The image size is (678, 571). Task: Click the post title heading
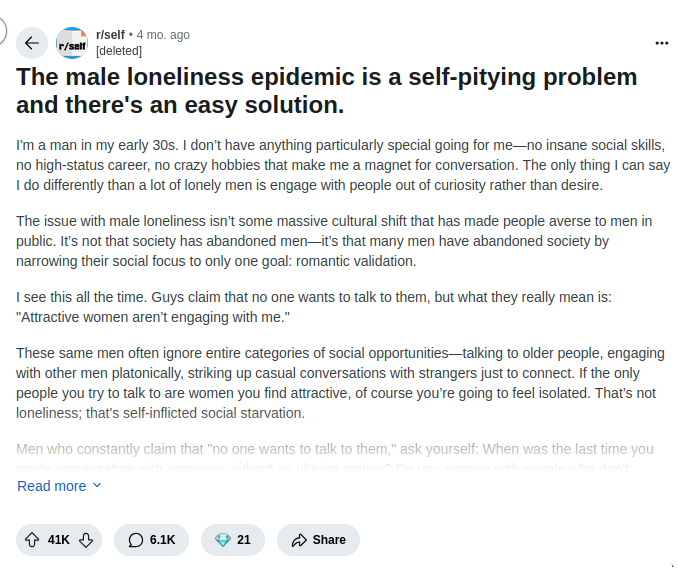(x=326, y=91)
